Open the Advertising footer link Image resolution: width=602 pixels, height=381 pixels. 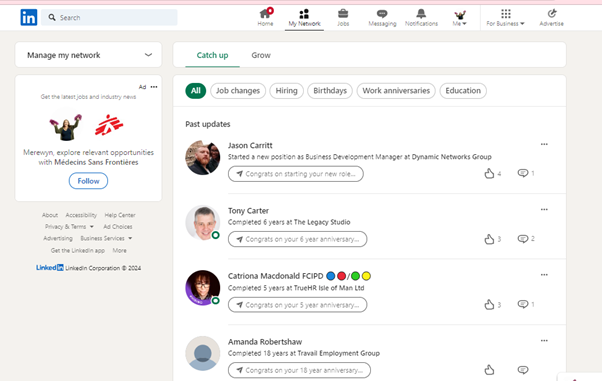click(58, 238)
